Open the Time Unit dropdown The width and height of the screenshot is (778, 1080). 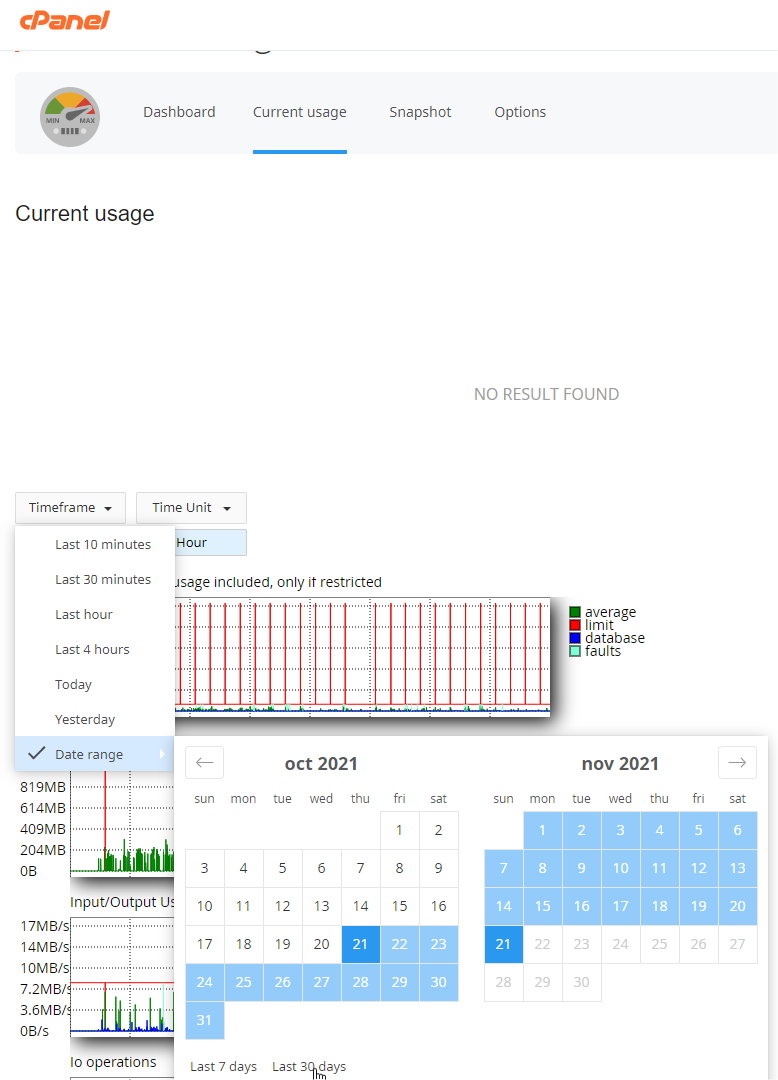pos(191,508)
